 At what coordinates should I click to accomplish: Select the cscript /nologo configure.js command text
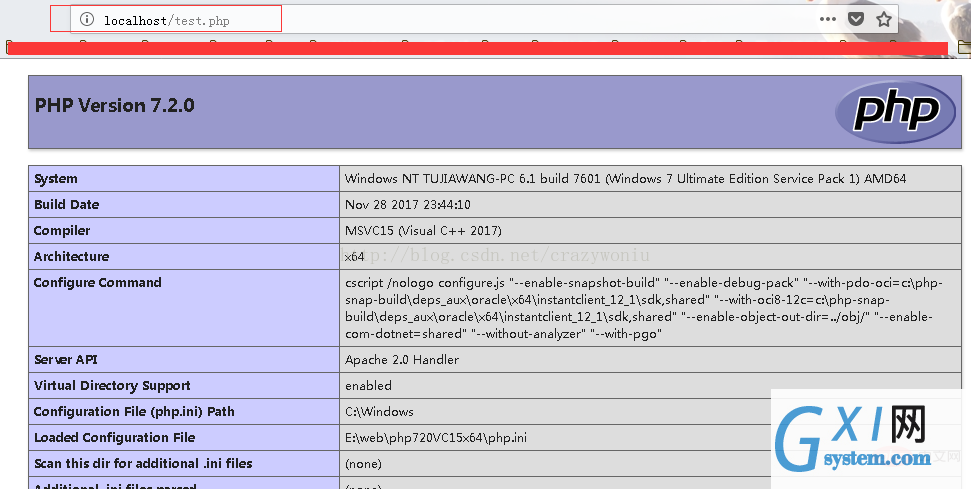(644, 308)
